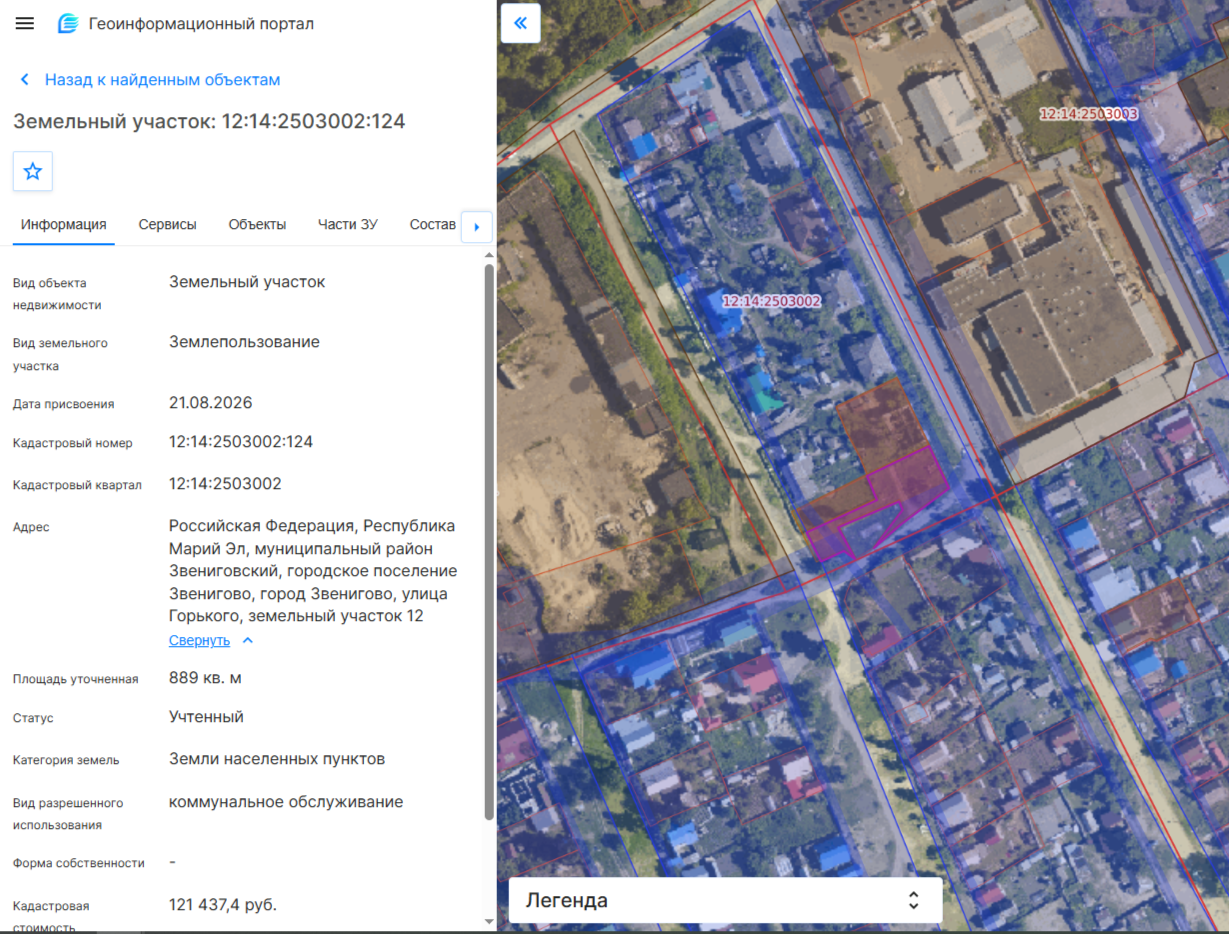The width and height of the screenshot is (1229, 934).
Task: Click the Геоинформационный портал title
Action: (x=201, y=23)
